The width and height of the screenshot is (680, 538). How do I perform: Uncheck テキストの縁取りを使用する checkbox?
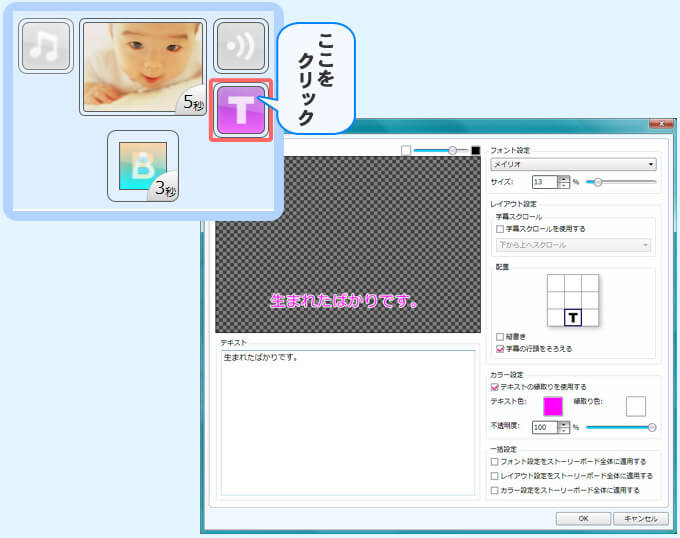pyautogui.click(x=495, y=386)
